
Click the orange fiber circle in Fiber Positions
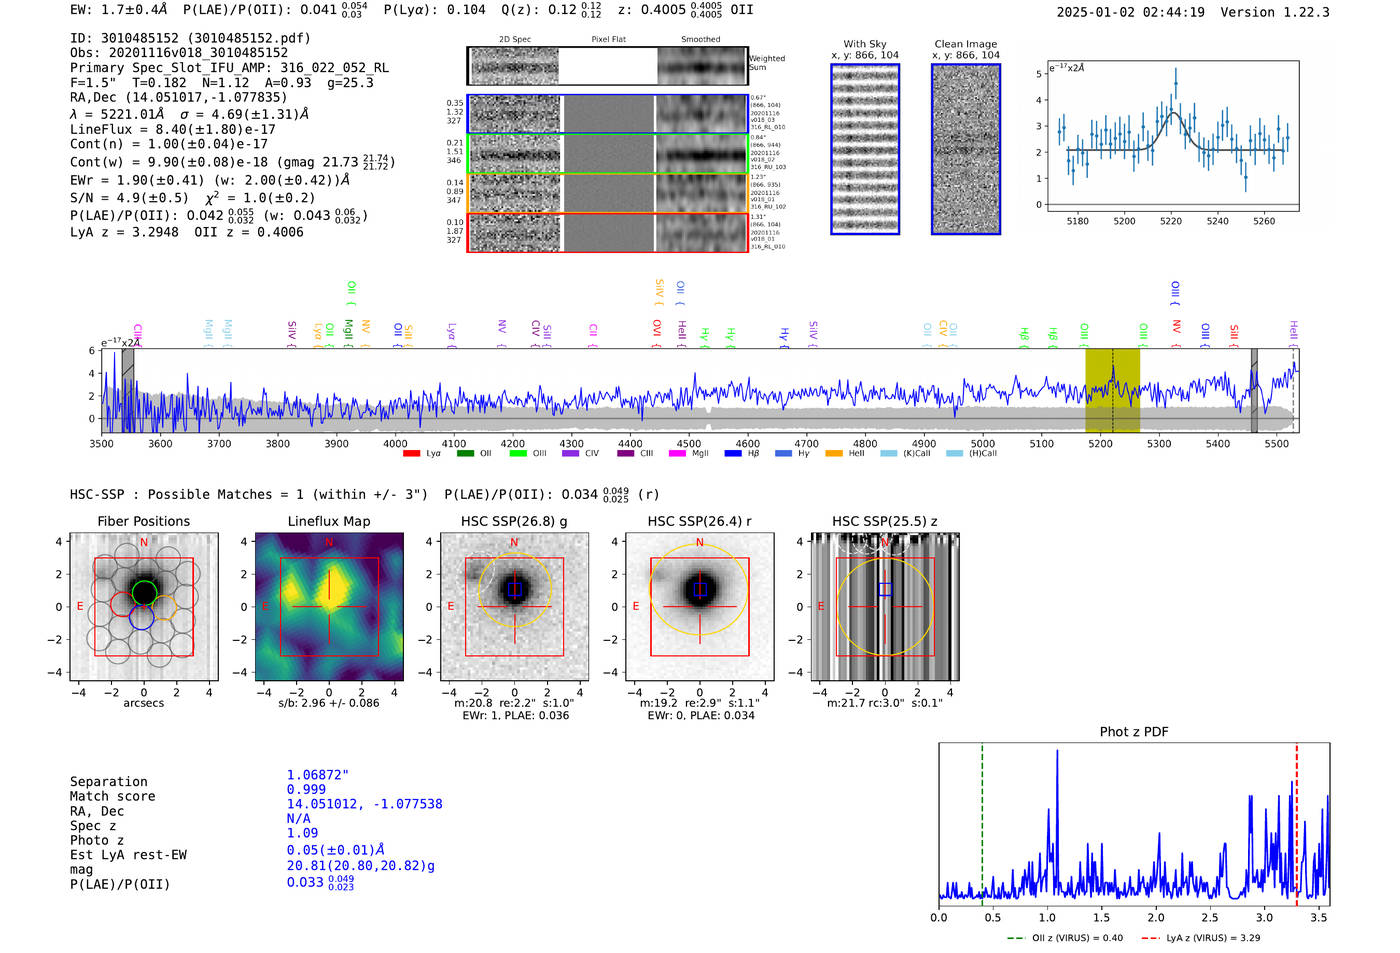165,606
